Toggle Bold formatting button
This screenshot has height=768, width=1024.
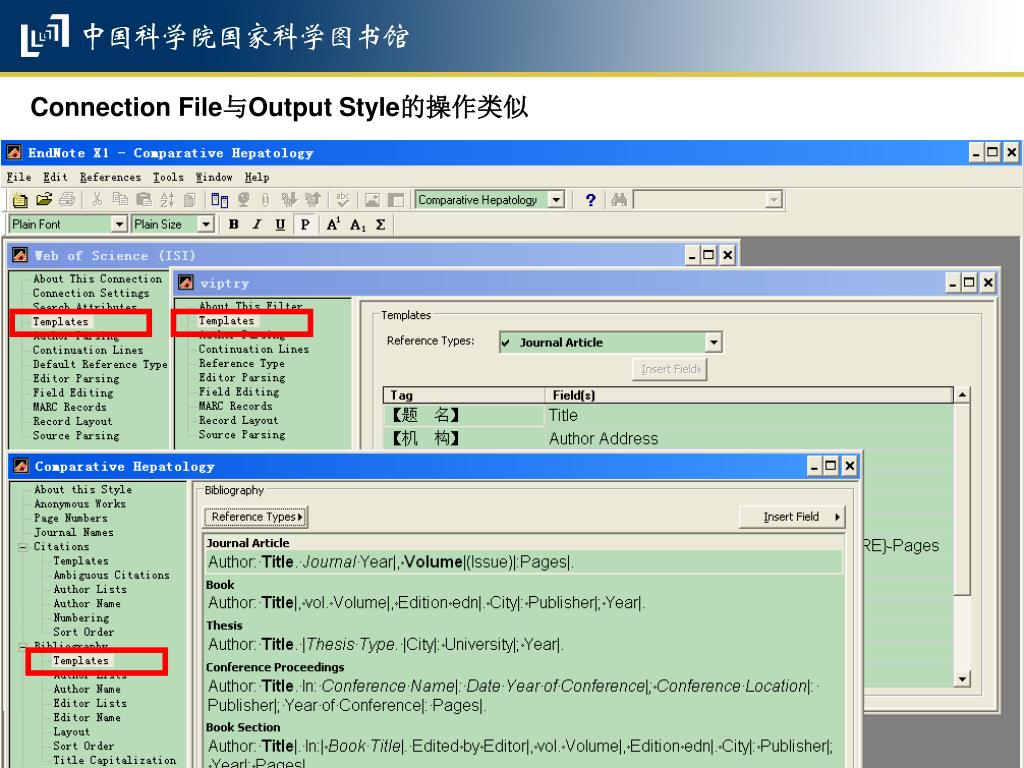(234, 225)
